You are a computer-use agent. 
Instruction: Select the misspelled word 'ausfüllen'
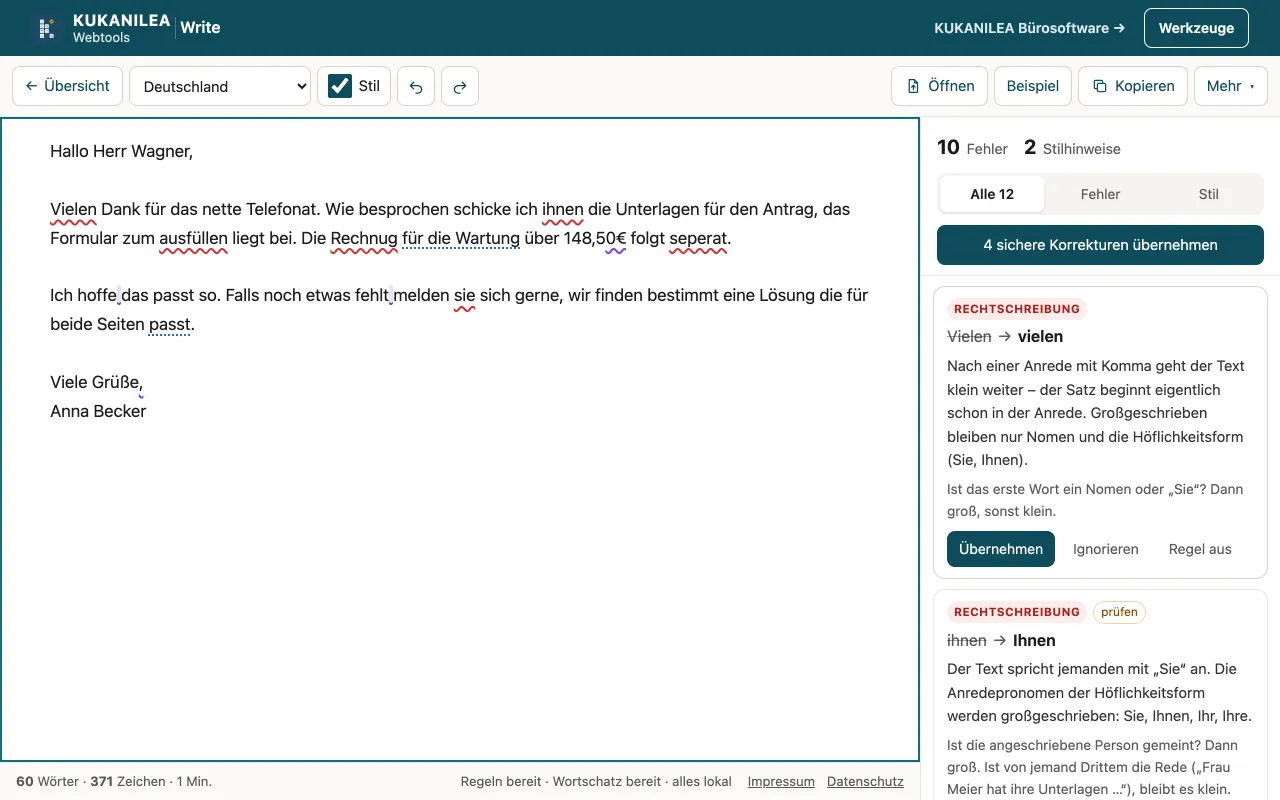[x=193, y=239]
